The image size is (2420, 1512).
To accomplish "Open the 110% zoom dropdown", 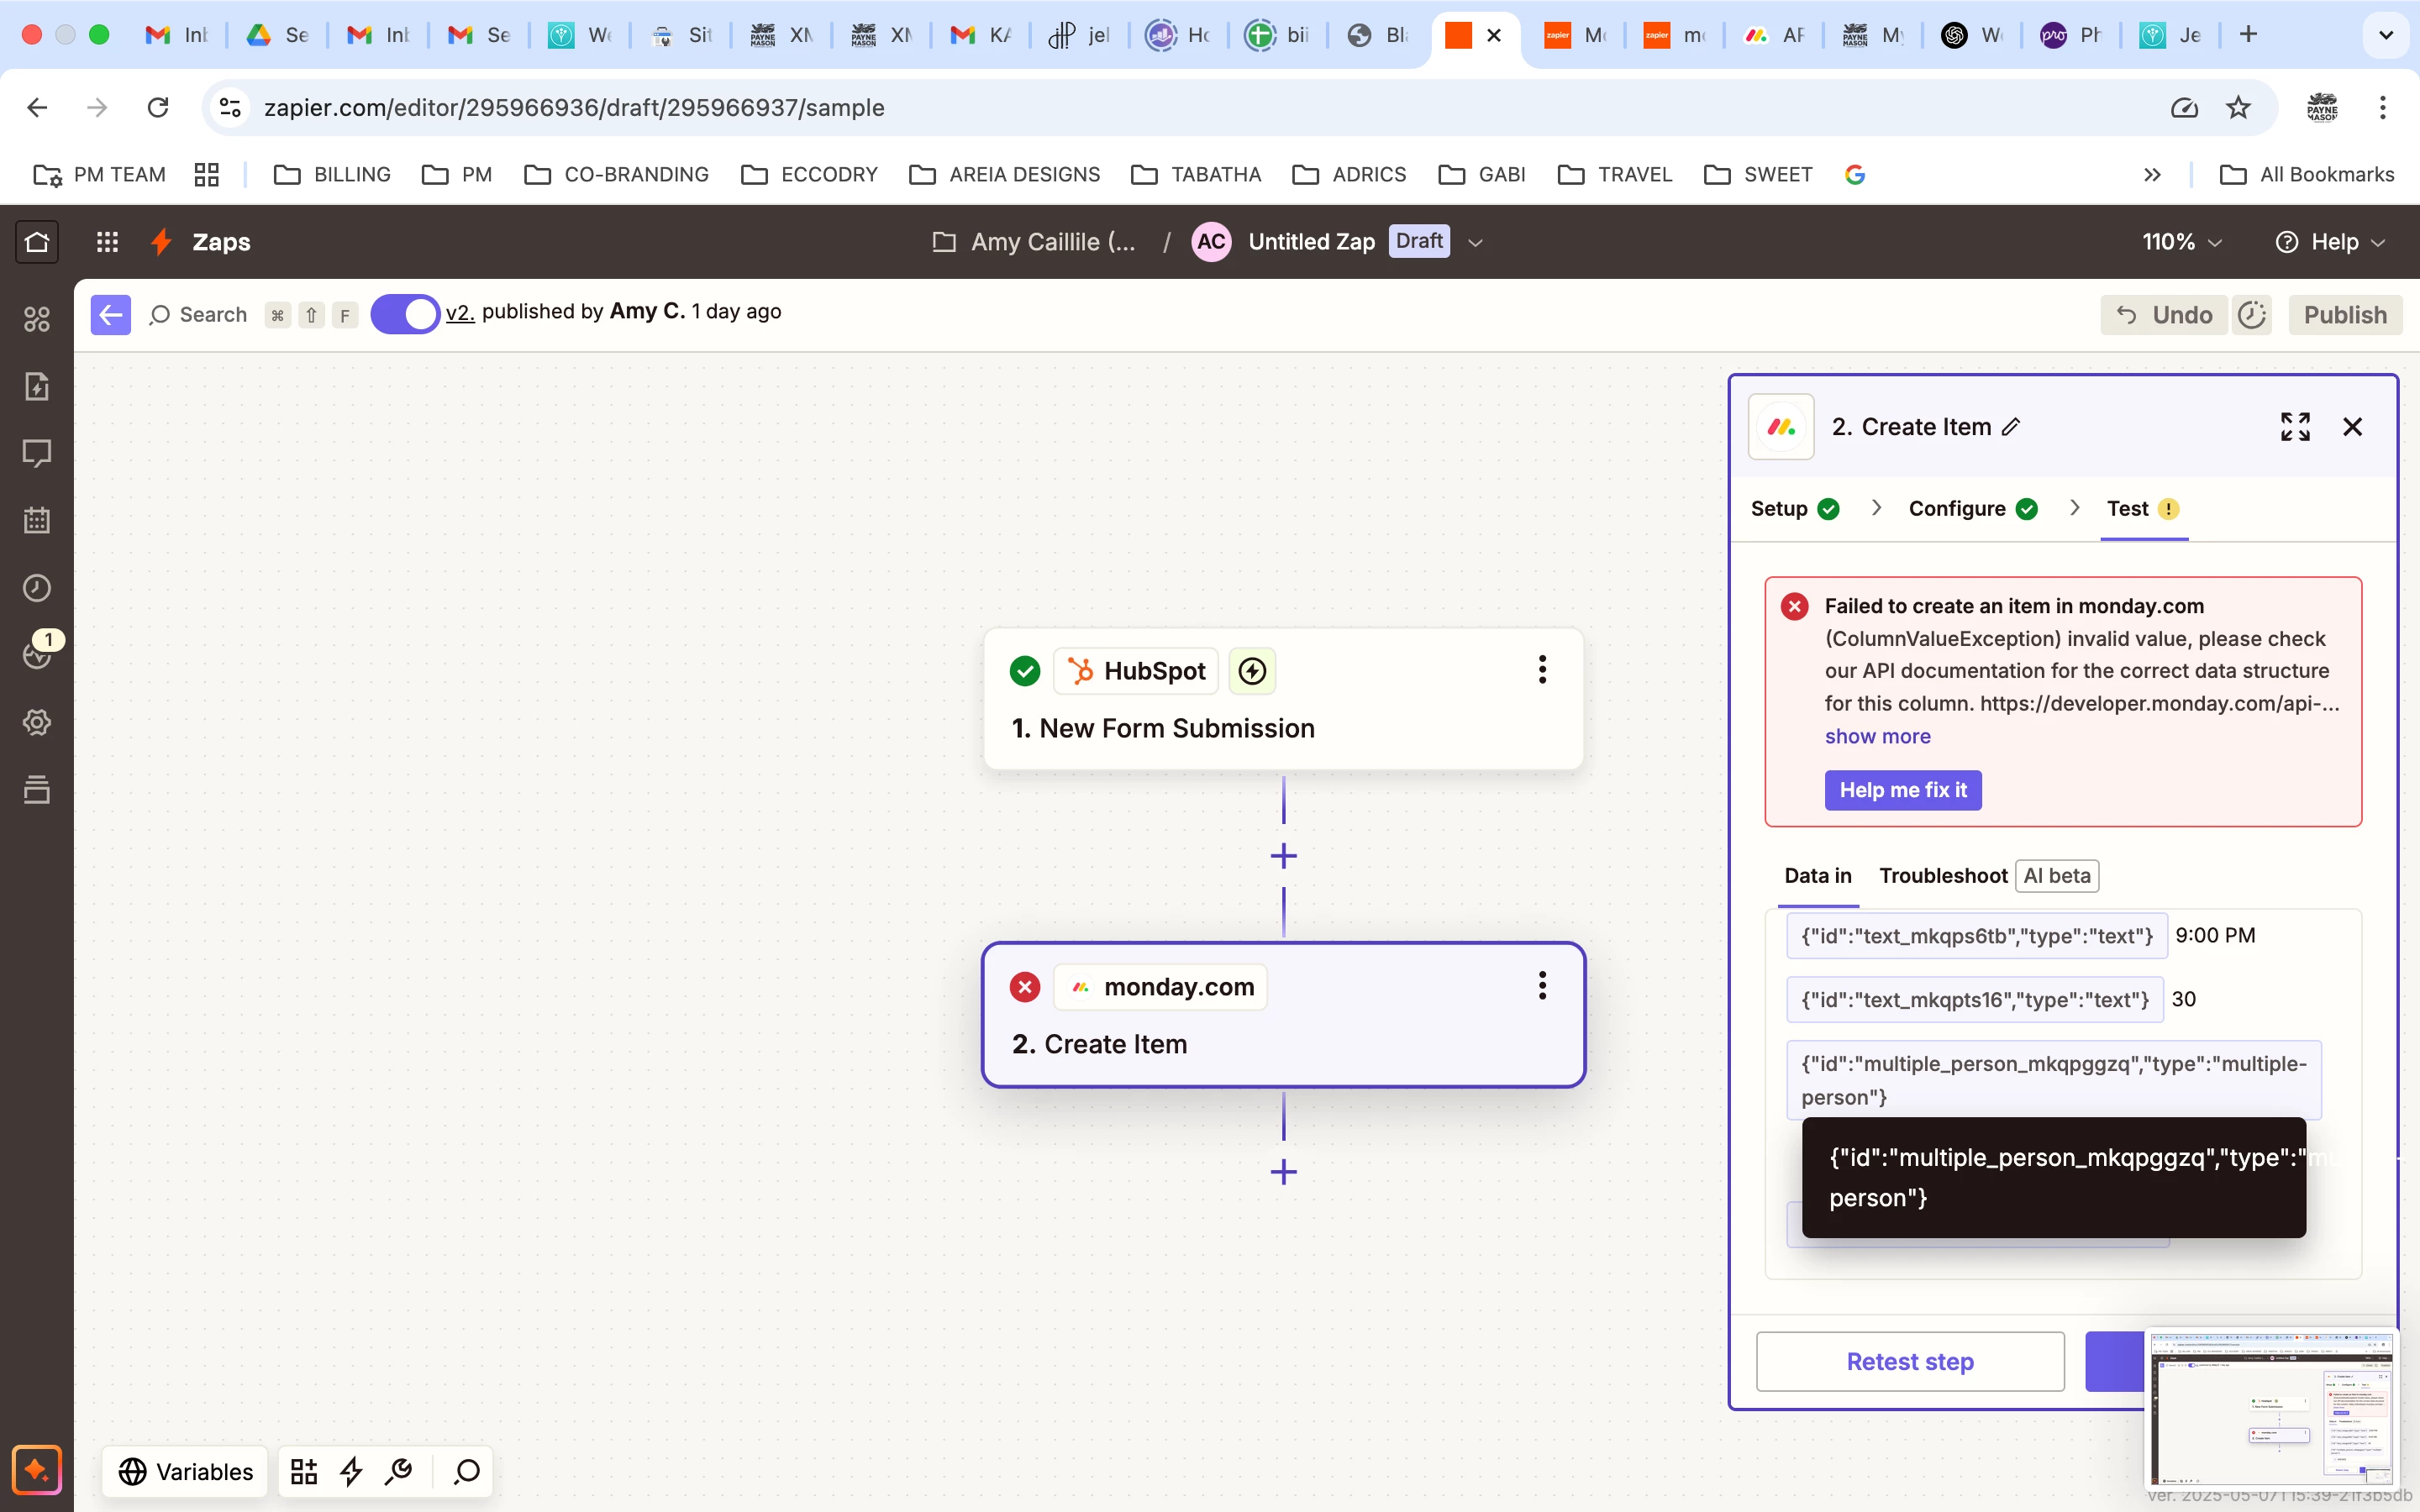I will click(x=2182, y=242).
